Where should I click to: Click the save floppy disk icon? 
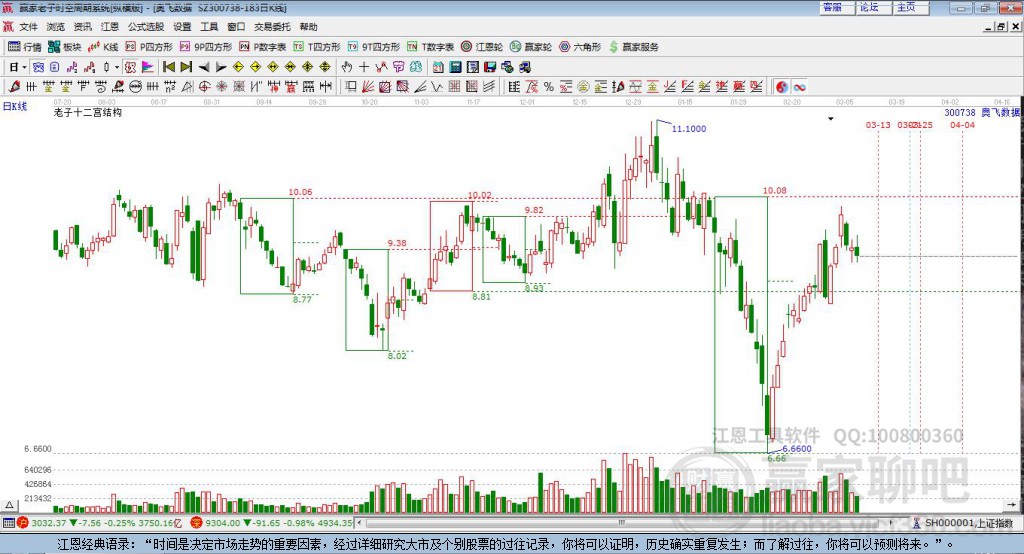(x=490, y=67)
